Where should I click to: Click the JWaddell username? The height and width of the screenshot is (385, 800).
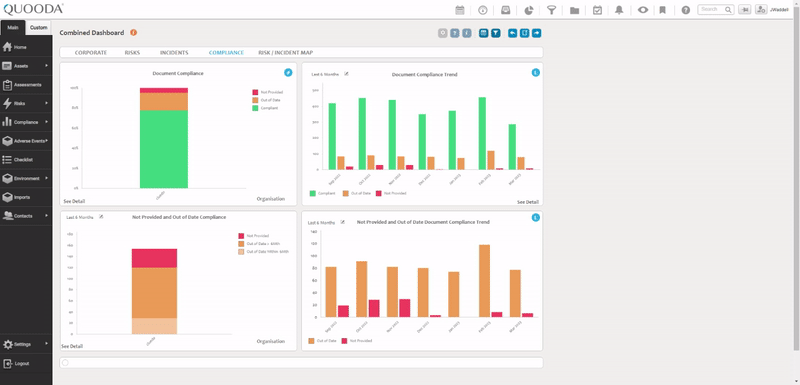[779, 10]
